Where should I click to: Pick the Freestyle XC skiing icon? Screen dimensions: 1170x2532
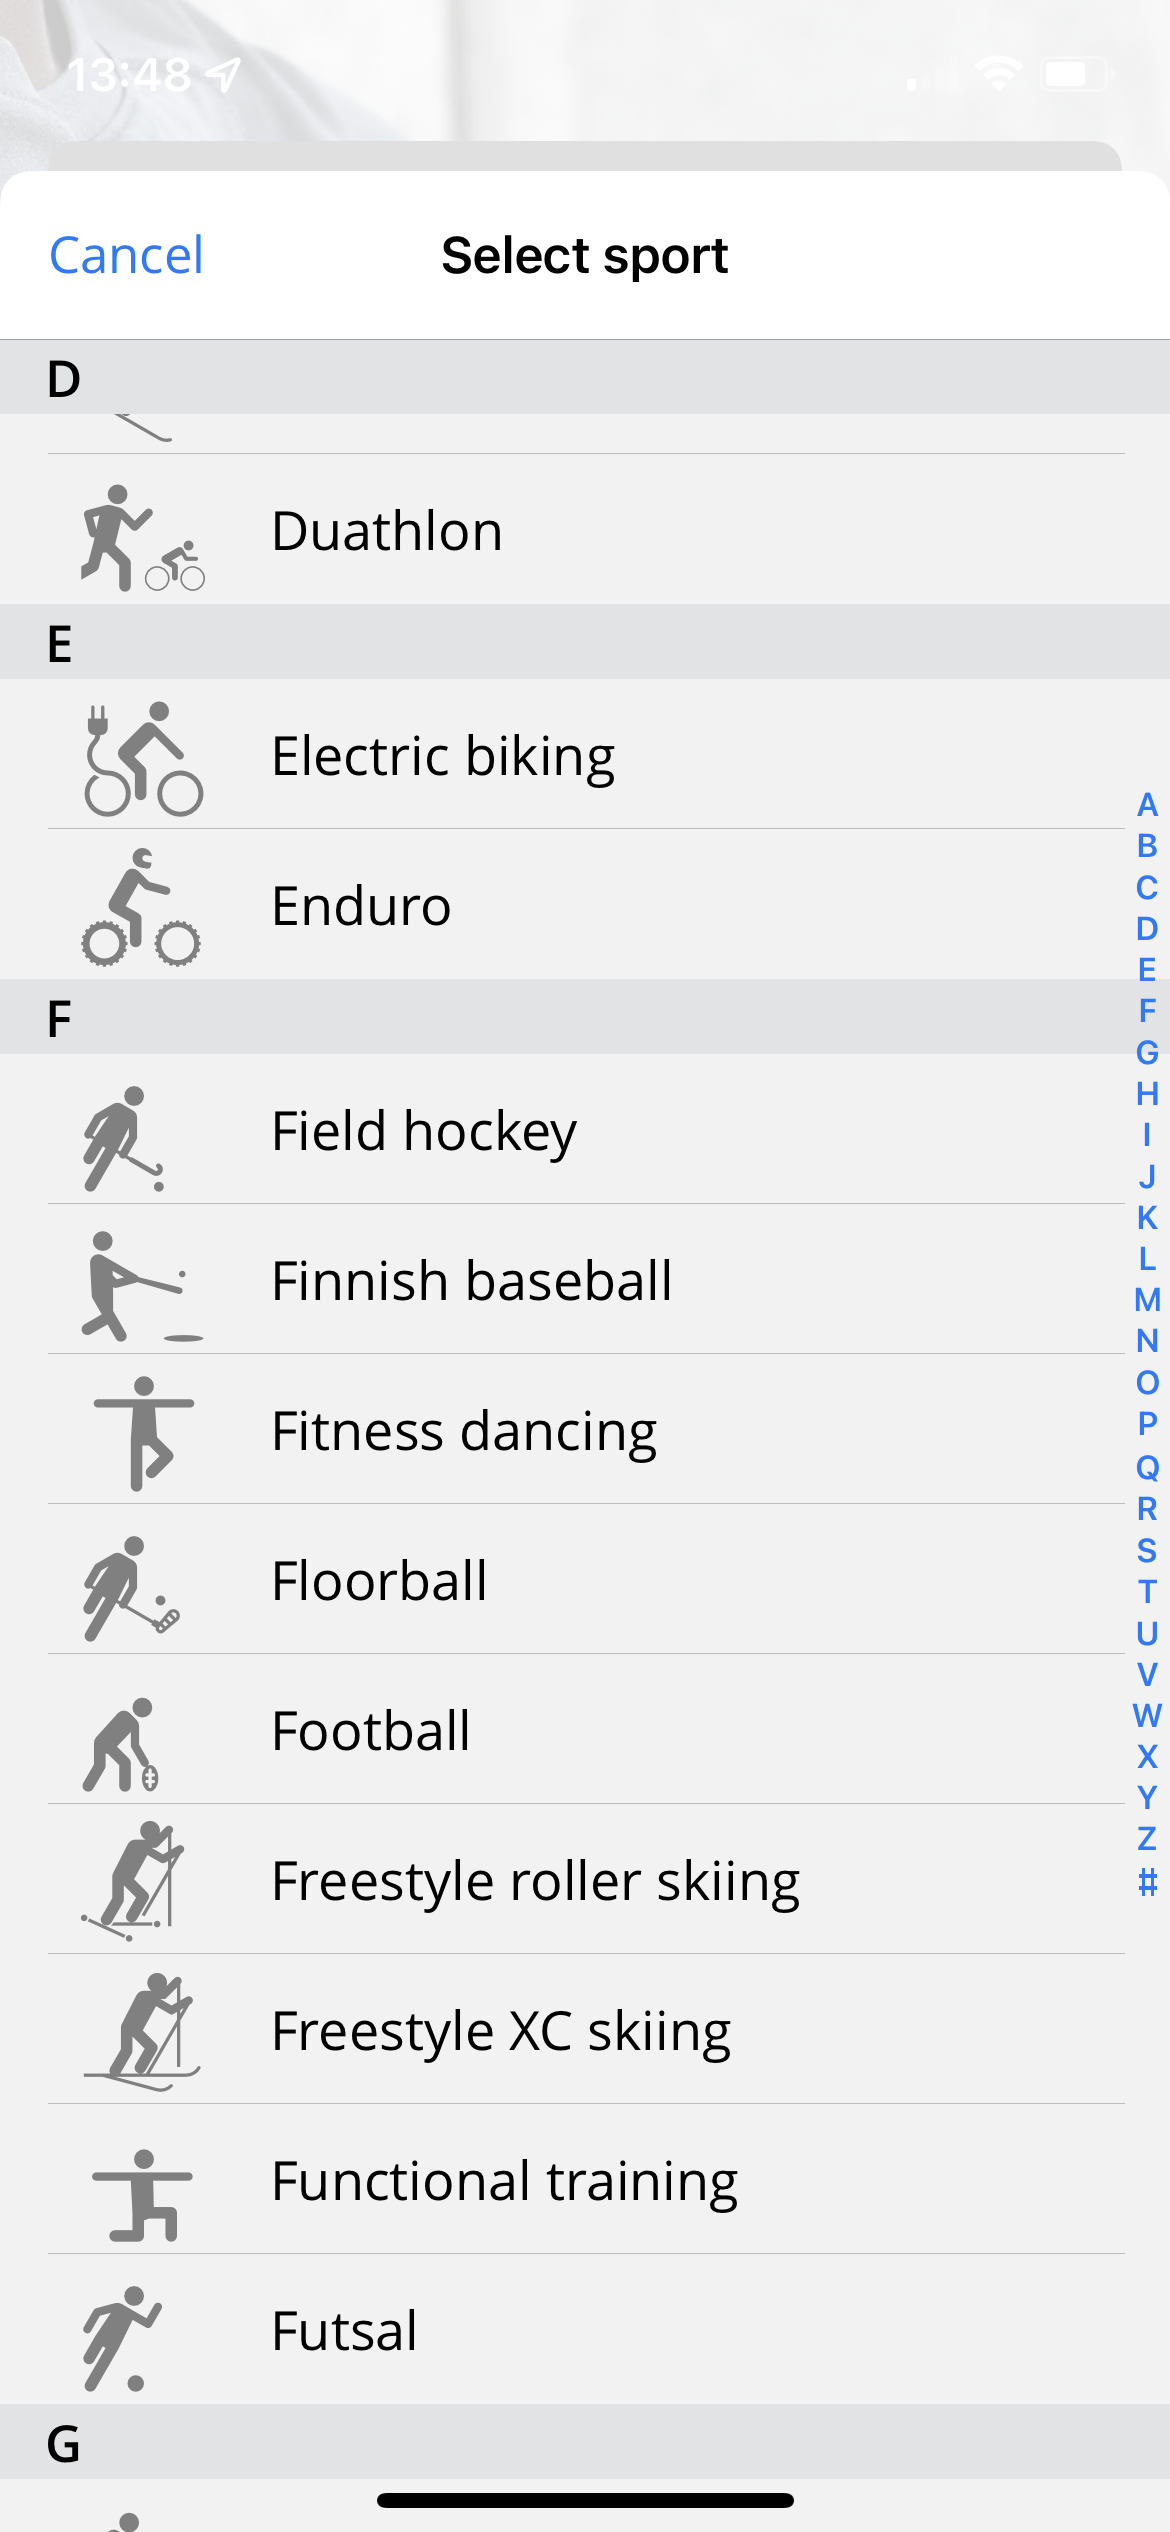click(144, 2031)
